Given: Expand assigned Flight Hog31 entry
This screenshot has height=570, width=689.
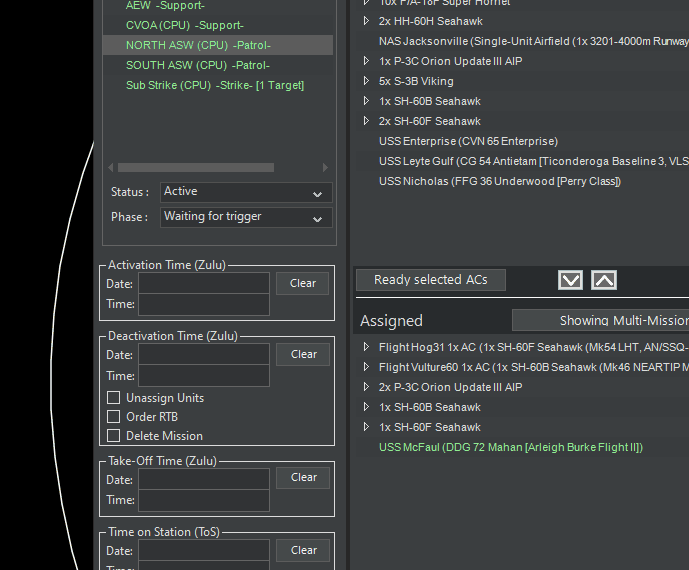Looking at the screenshot, I should tap(366, 347).
